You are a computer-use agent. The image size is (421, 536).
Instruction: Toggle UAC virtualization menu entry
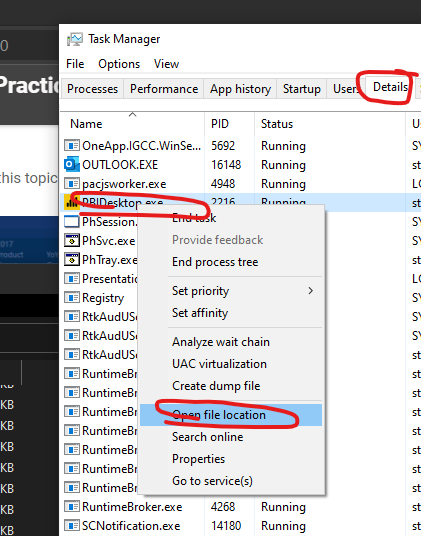[231, 364]
